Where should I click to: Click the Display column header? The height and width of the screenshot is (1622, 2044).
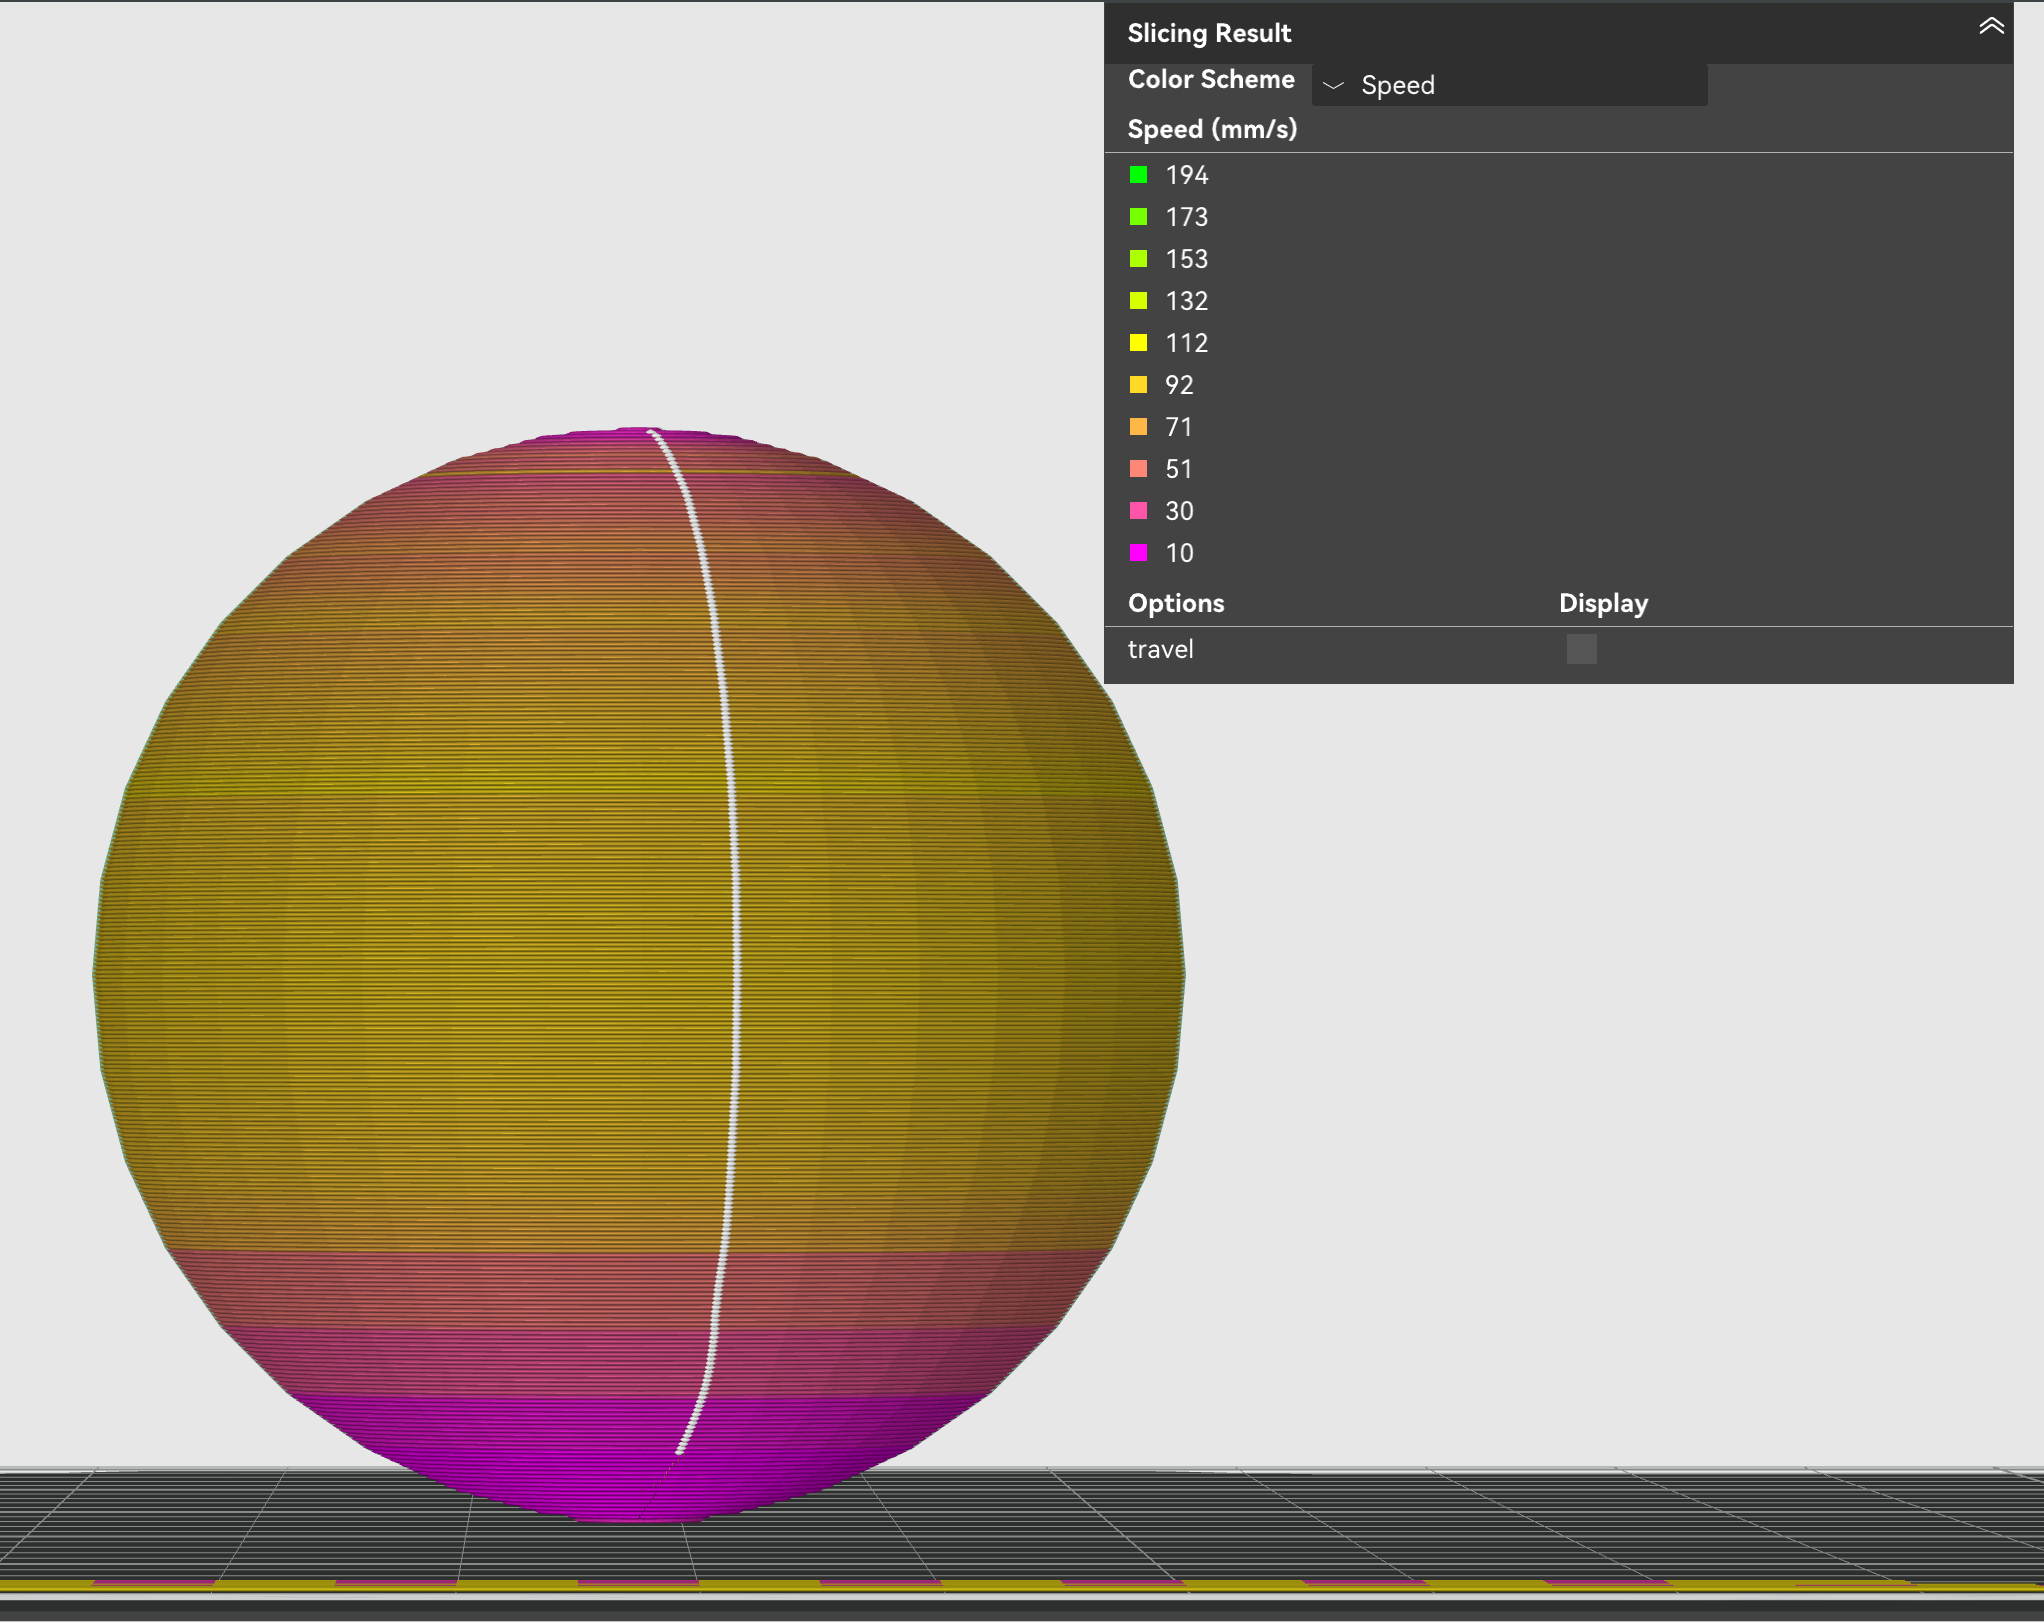click(1603, 603)
